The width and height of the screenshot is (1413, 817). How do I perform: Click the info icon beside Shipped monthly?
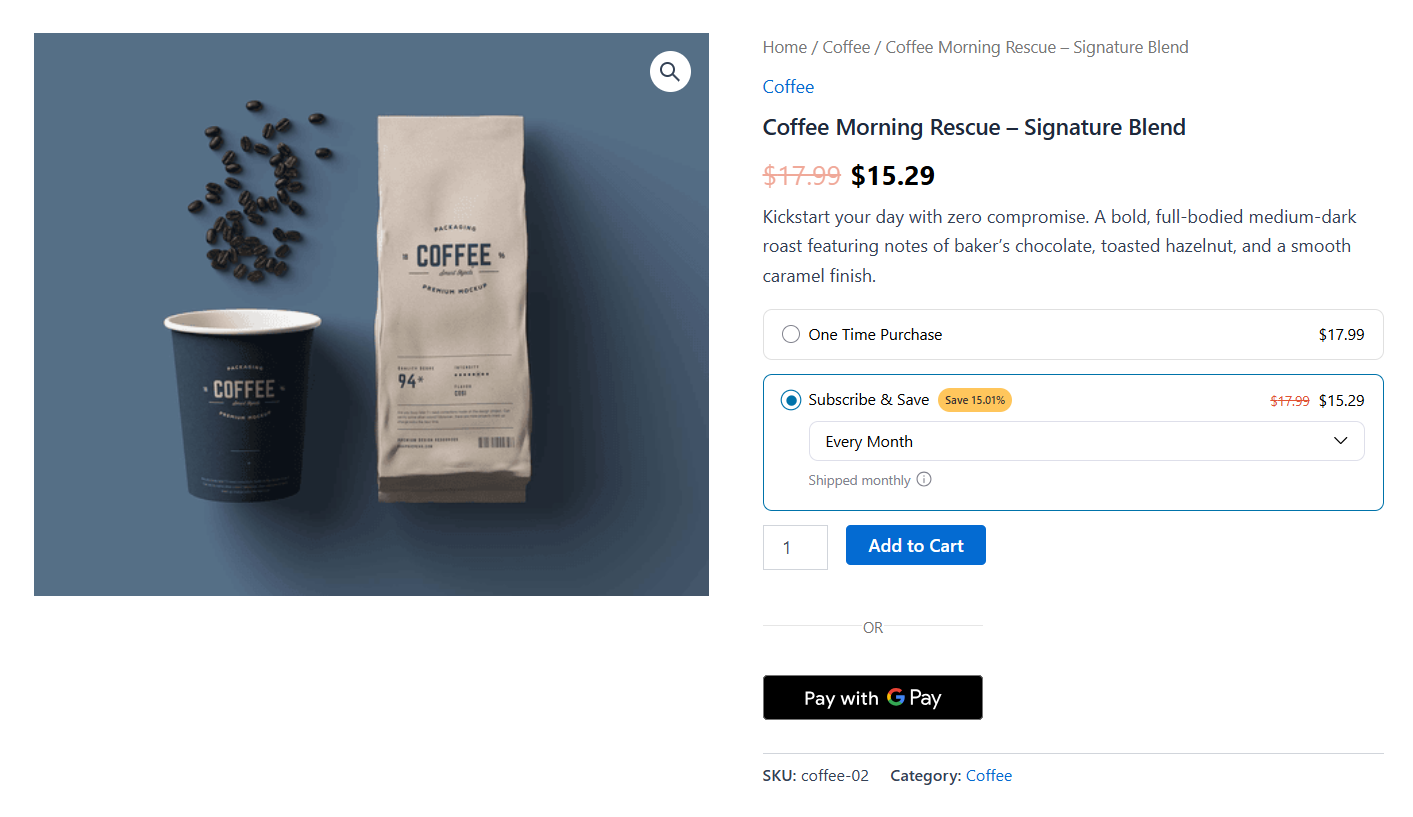(925, 479)
